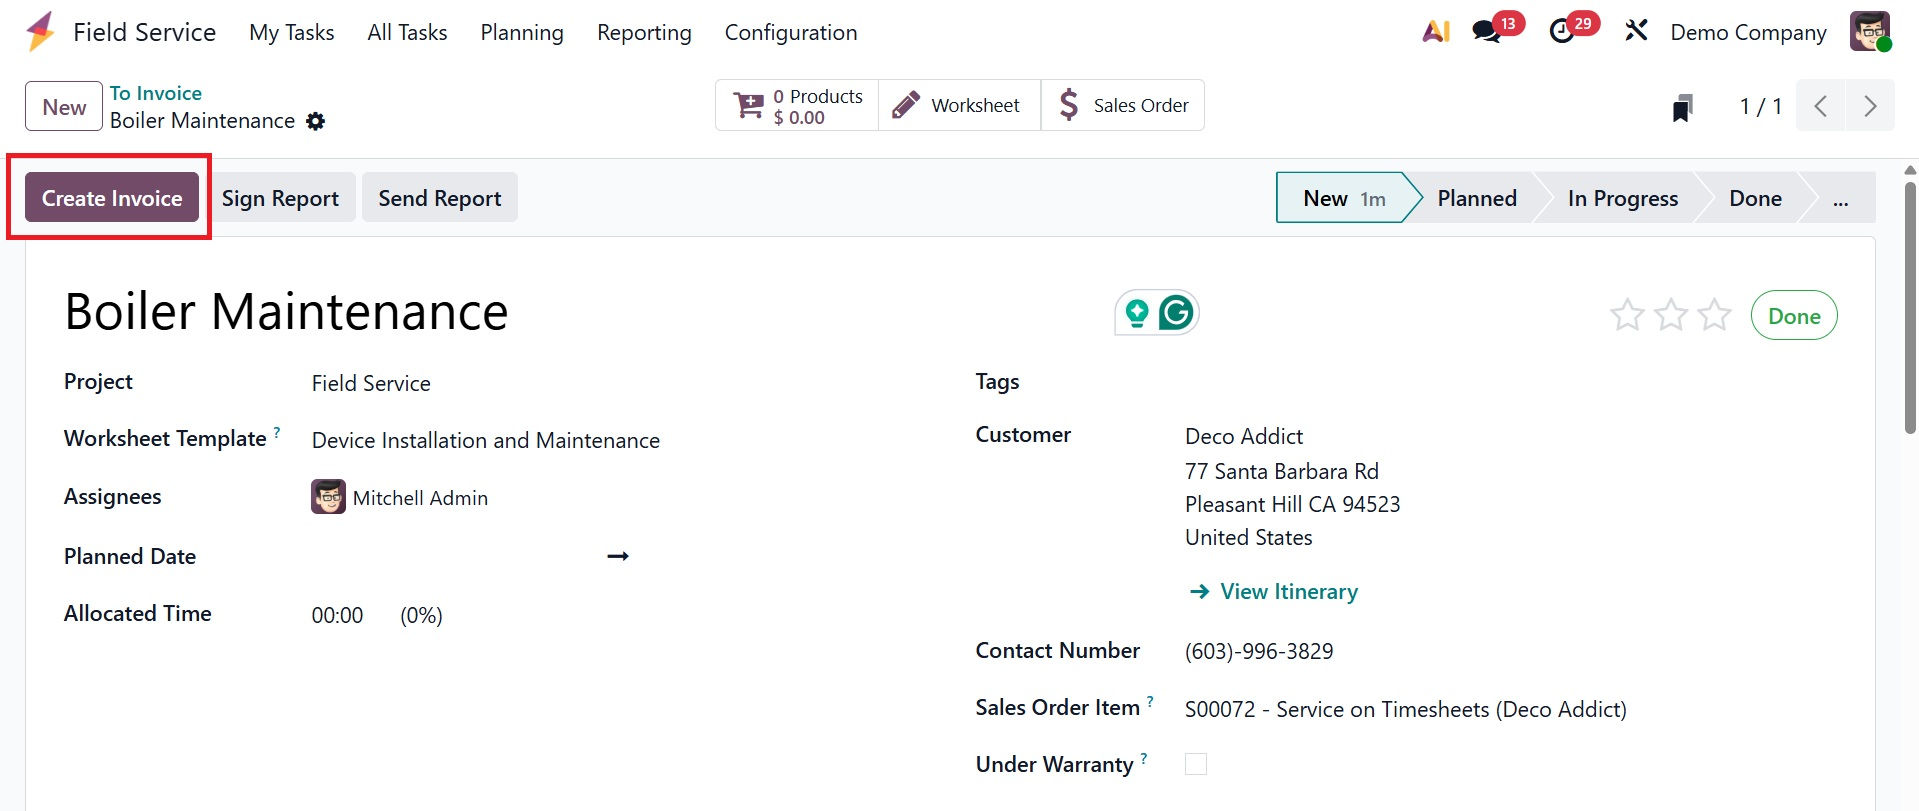Click the Grammarly icon
Screen dimensions: 1919x811
click(1176, 313)
